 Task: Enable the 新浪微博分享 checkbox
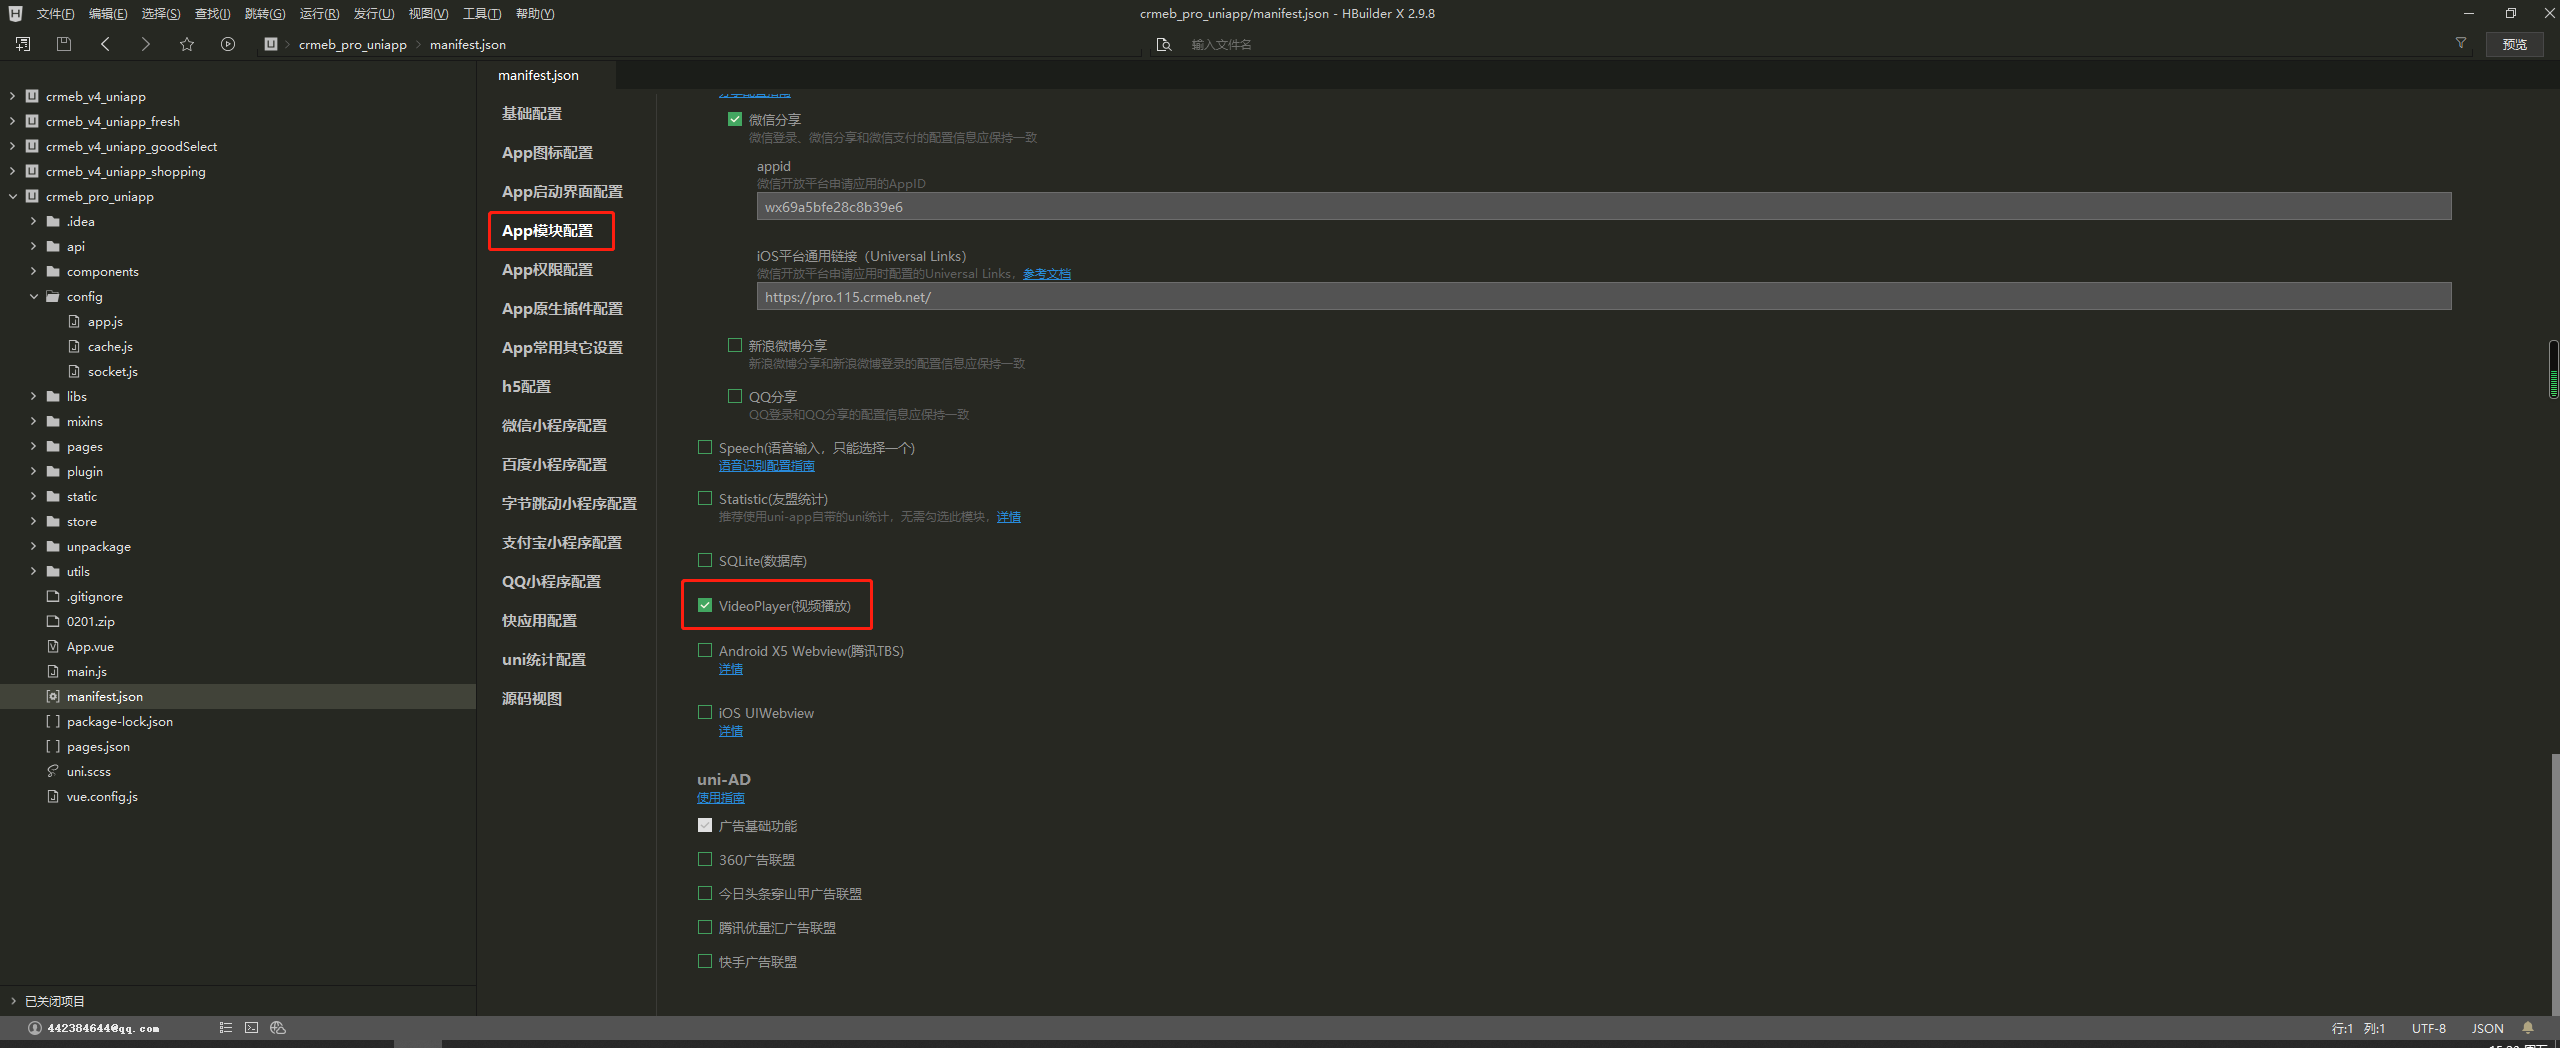pos(735,345)
